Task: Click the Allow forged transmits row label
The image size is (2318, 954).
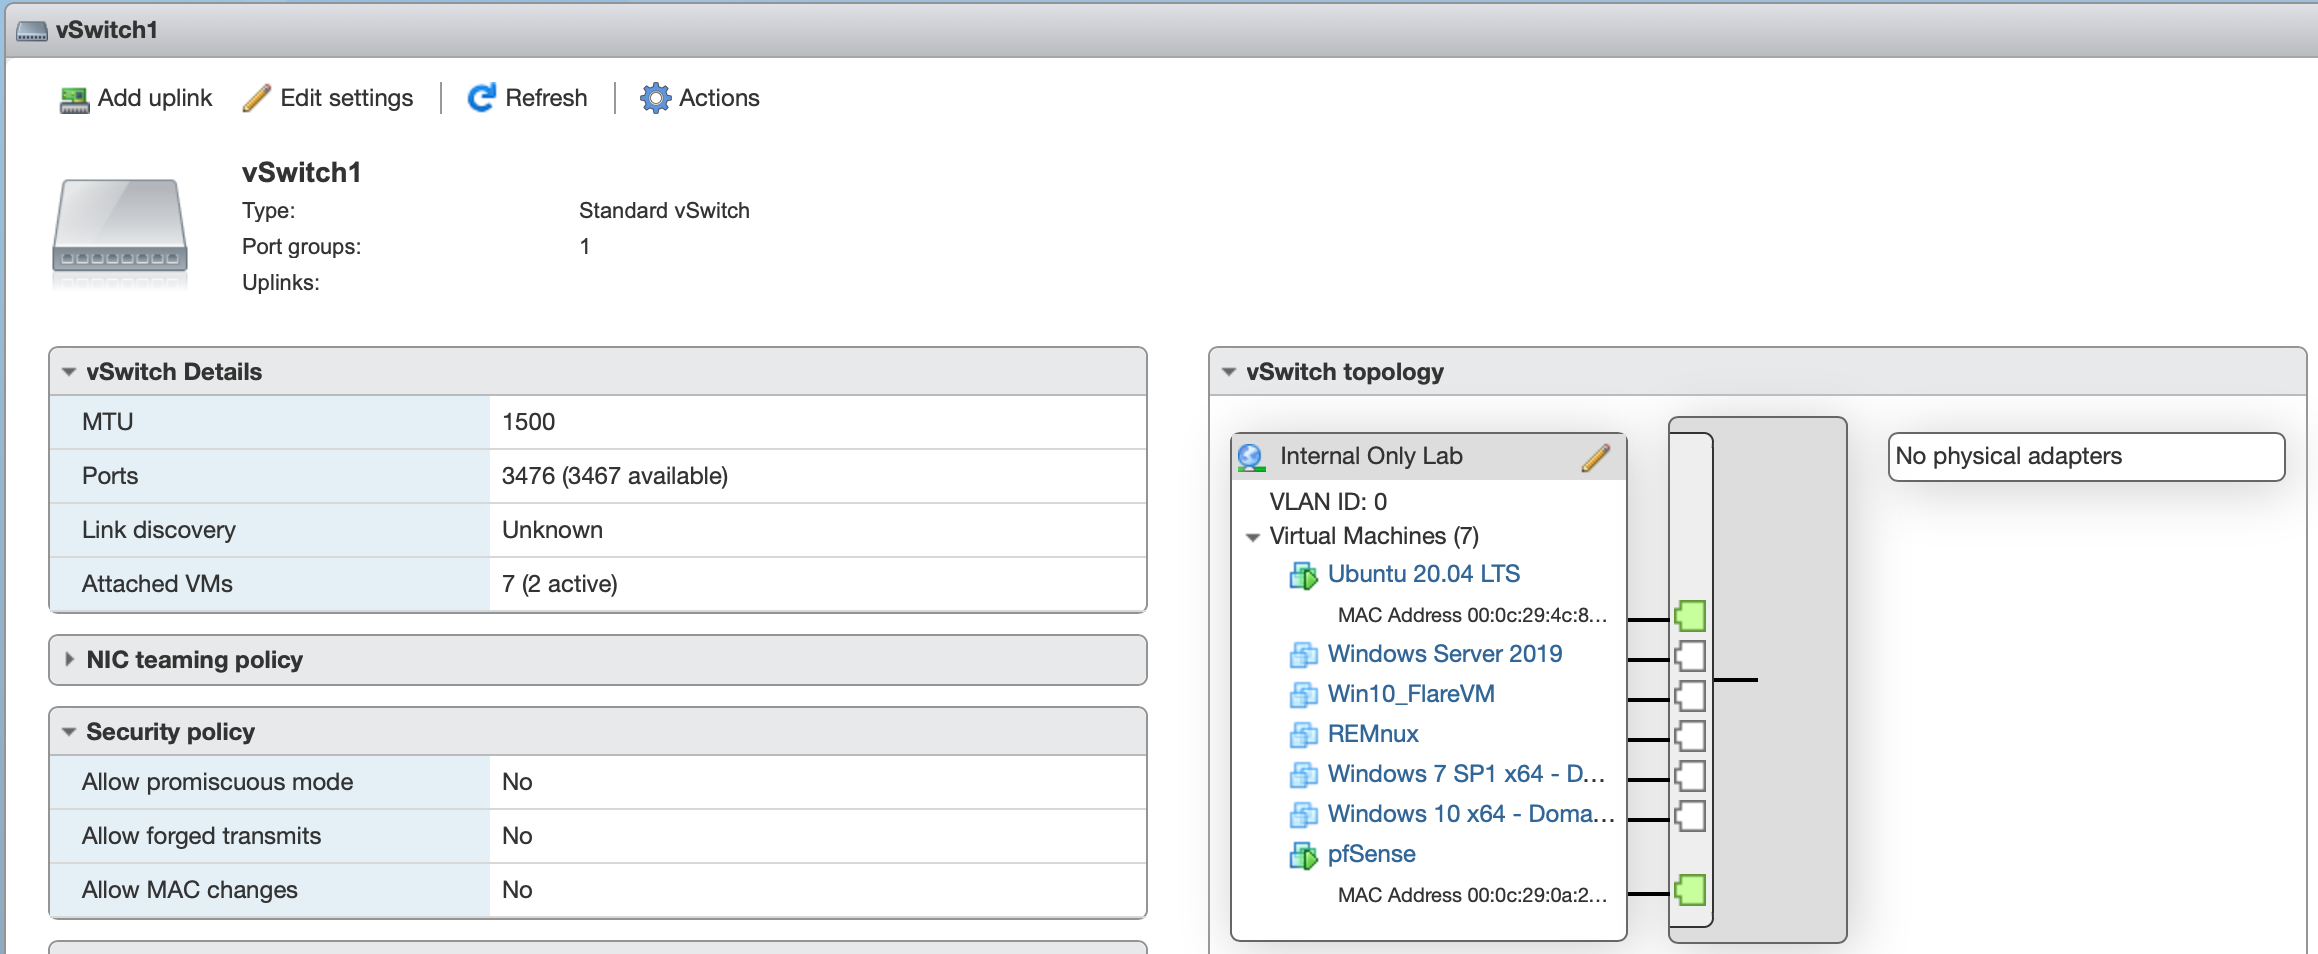Action: 202,836
